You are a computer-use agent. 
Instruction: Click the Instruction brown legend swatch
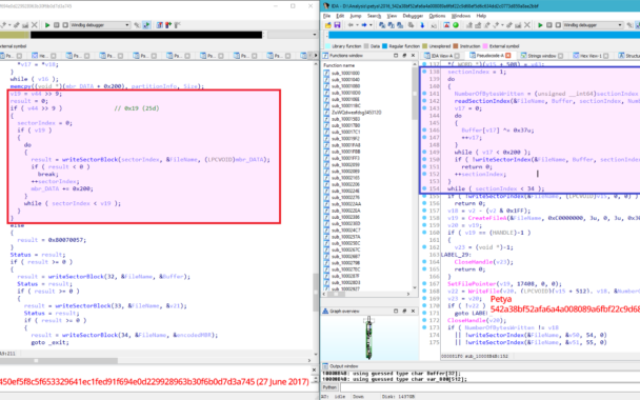coord(456,46)
